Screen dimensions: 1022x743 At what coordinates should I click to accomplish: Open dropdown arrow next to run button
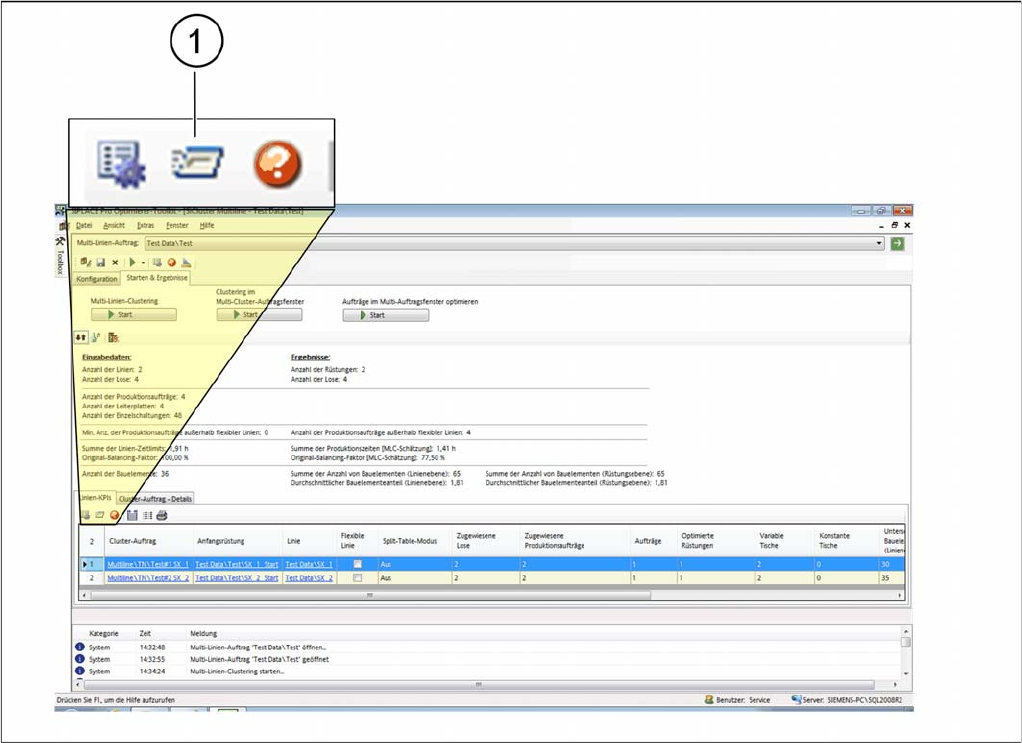(x=142, y=262)
